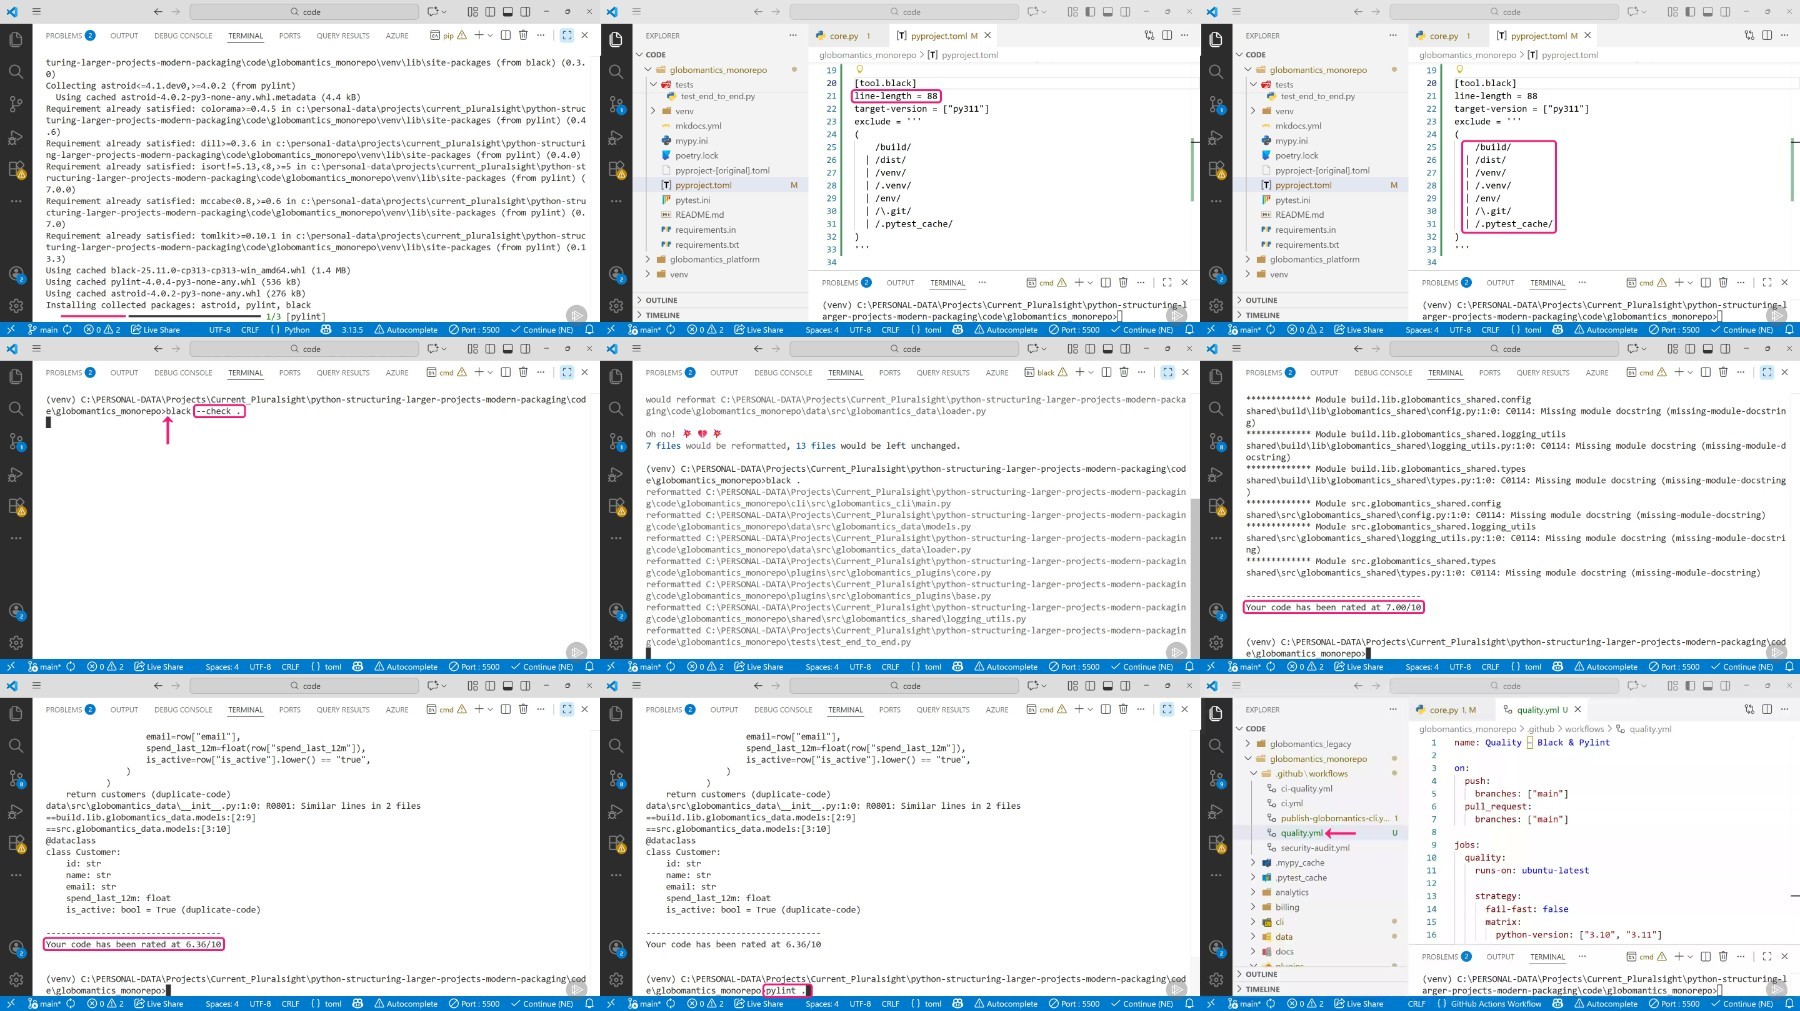The image size is (1800, 1011).
Task: Open Search view in the pip install window
Action: click(16, 72)
